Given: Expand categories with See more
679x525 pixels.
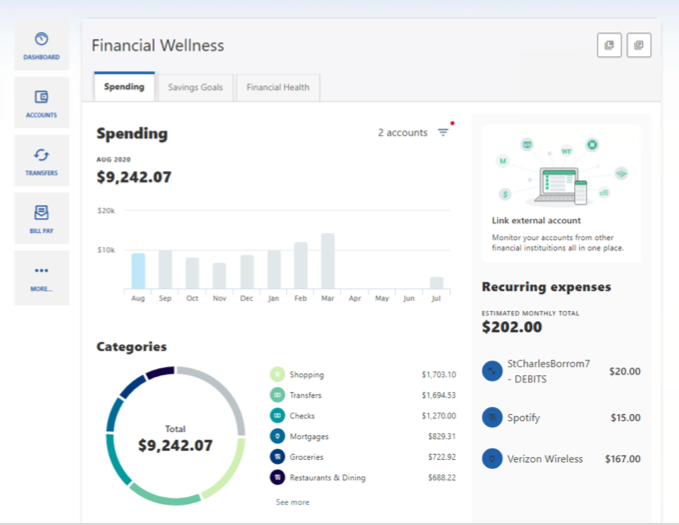Looking at the screenshot, I should pyautogui.click(x=292, y=502).
